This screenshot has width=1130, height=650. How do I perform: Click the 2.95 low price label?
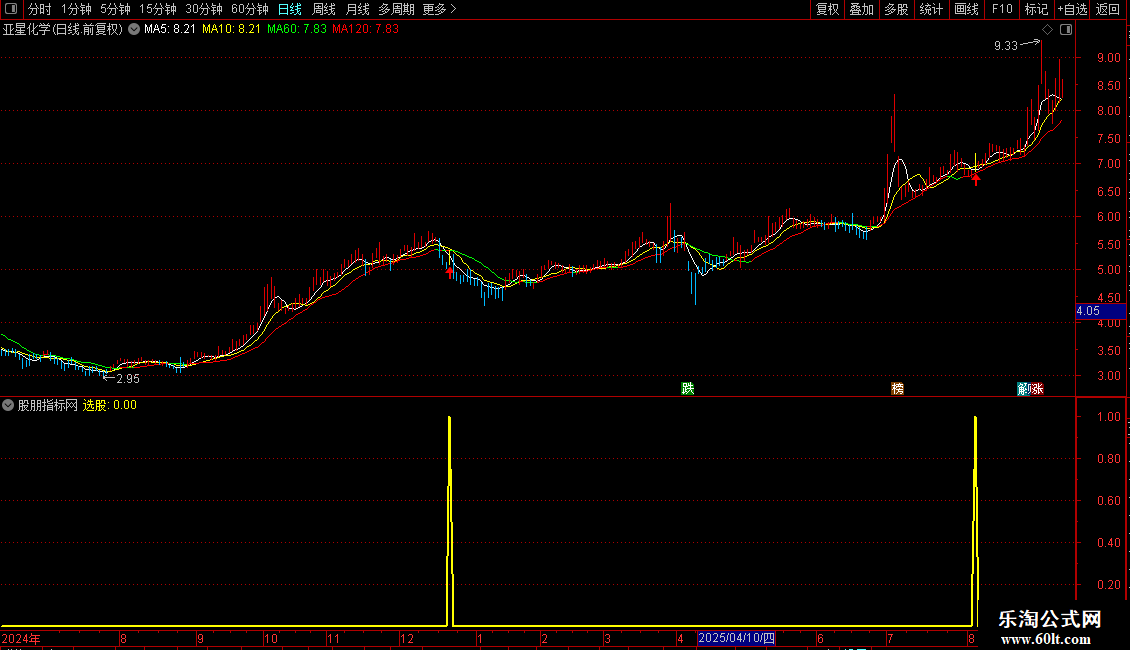tap(128, 378)
